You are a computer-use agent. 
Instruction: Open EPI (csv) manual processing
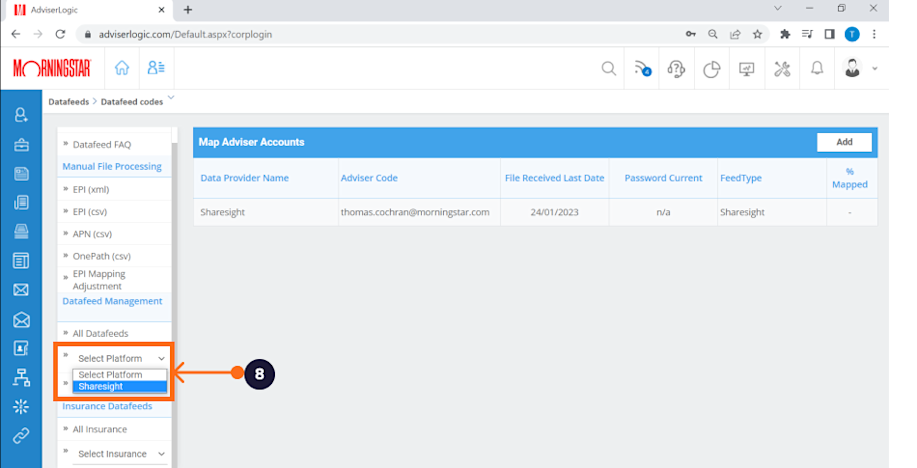(x=89, y=212)
